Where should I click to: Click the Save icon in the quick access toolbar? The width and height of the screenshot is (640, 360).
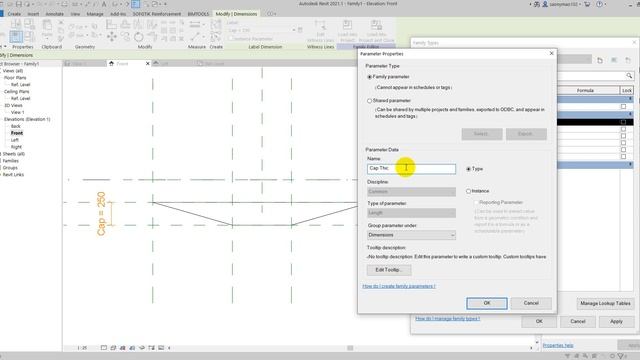pos(19,4)
